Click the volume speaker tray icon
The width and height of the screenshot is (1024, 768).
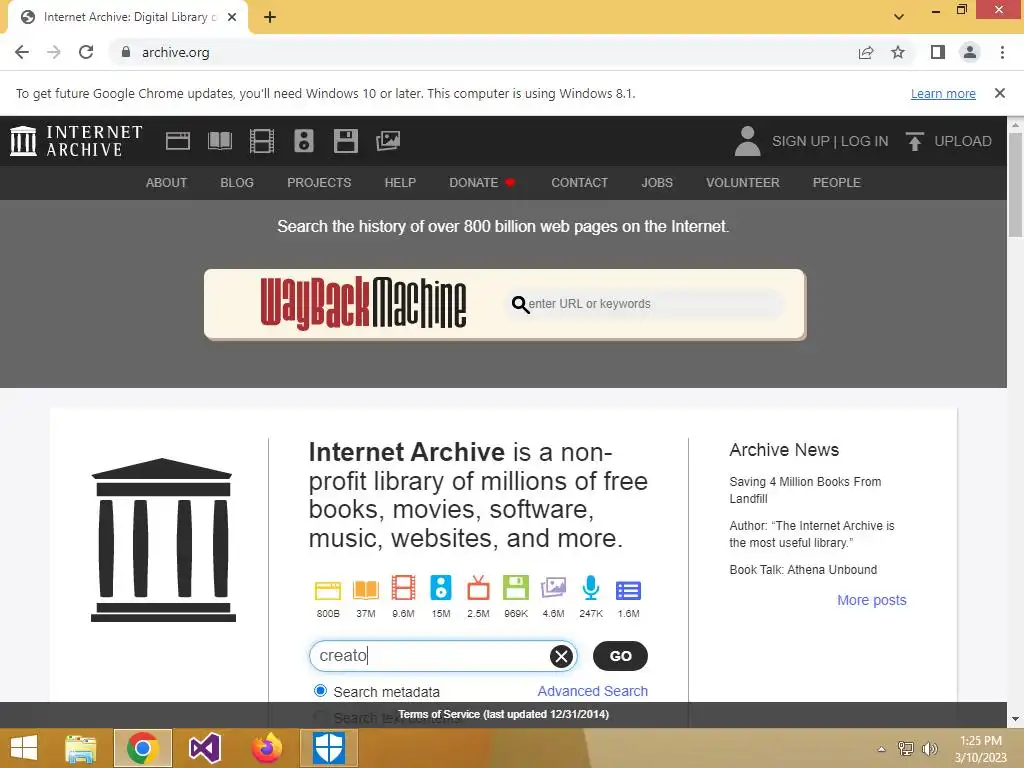point(929,749)
